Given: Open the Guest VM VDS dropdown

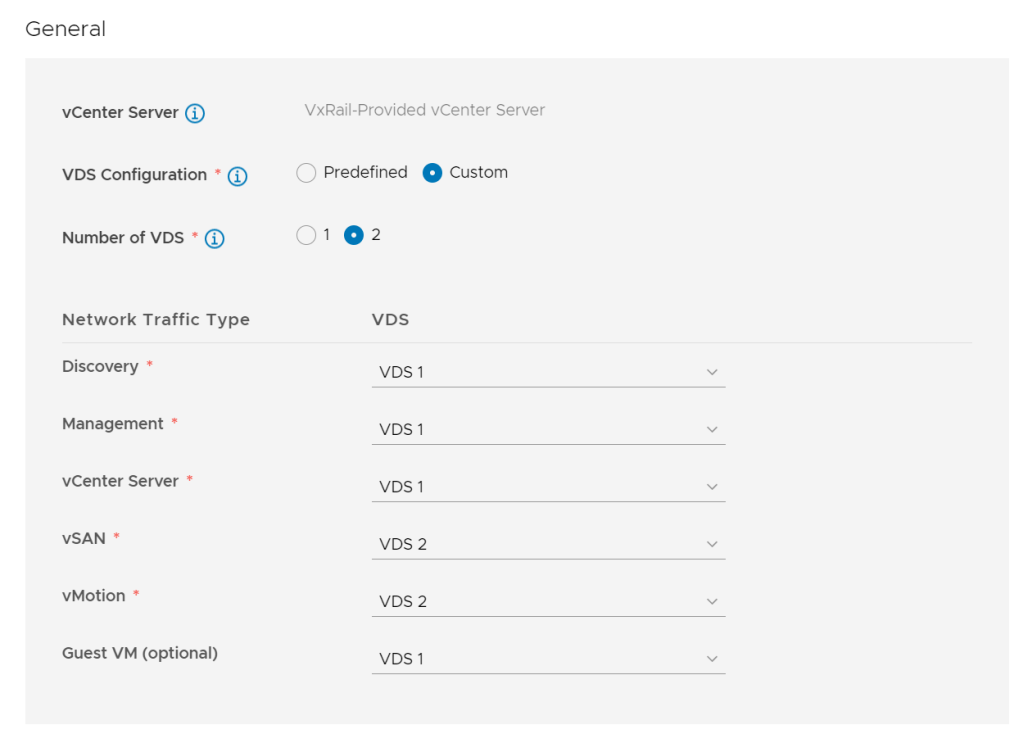Looking at the screenshot, I should (547, 659).
